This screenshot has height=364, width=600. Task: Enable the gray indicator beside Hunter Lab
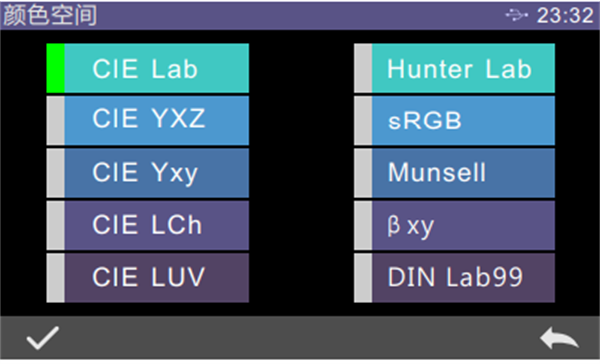click(363, 68)
